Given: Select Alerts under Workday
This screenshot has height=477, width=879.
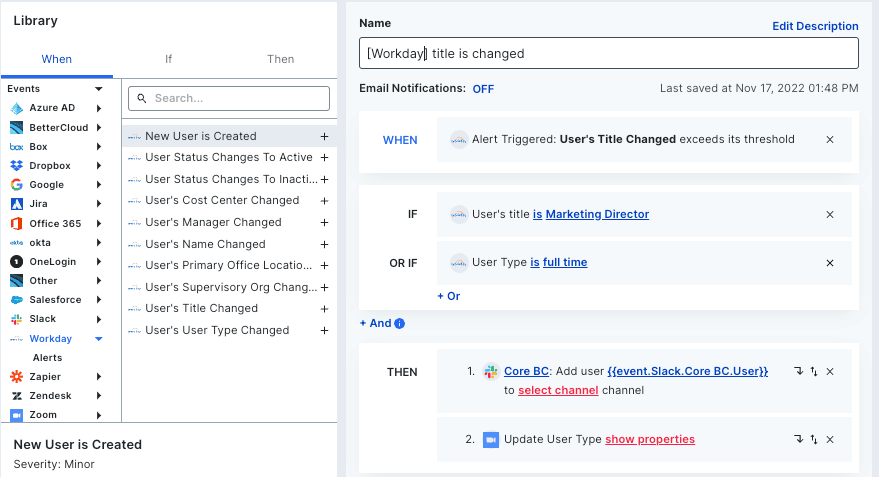Looking at the screenshot, I should tap(48, 358).
